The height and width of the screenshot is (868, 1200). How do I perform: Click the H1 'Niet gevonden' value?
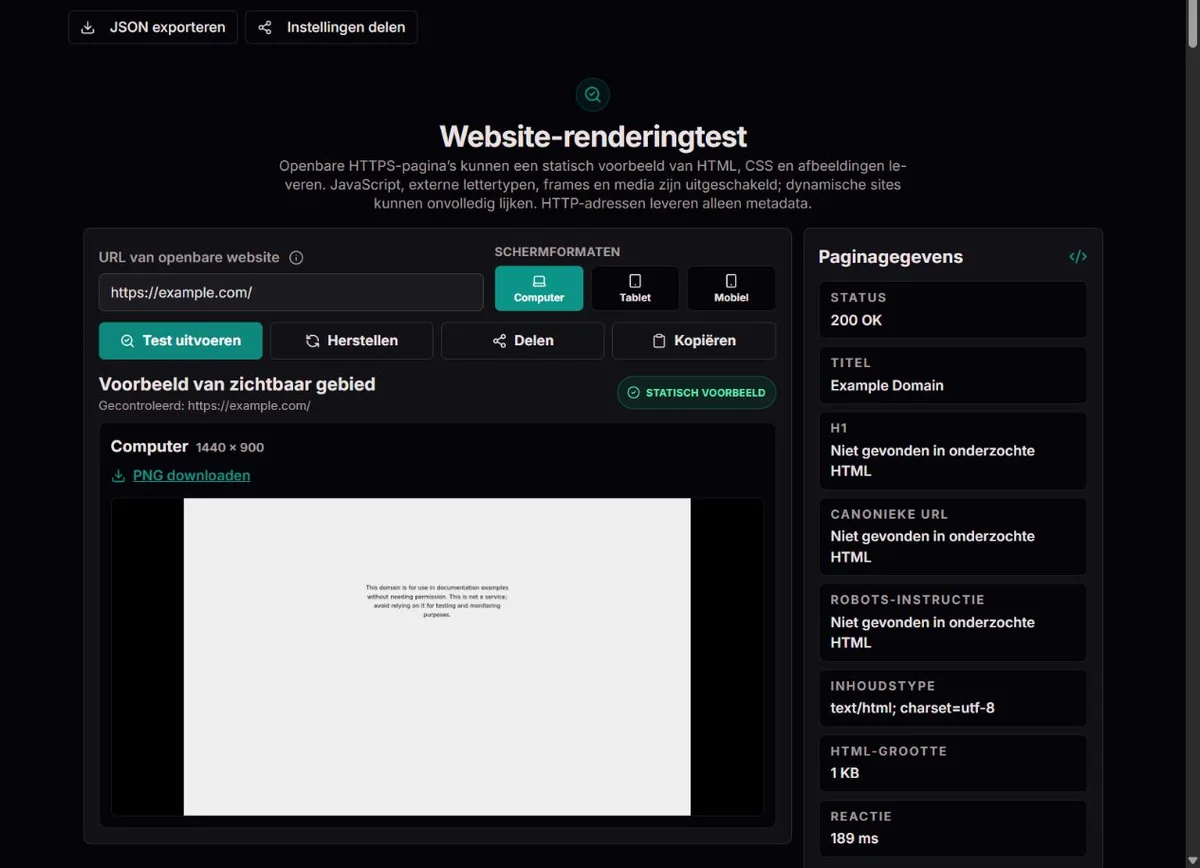pyautogui.click(x=932, y=461)
